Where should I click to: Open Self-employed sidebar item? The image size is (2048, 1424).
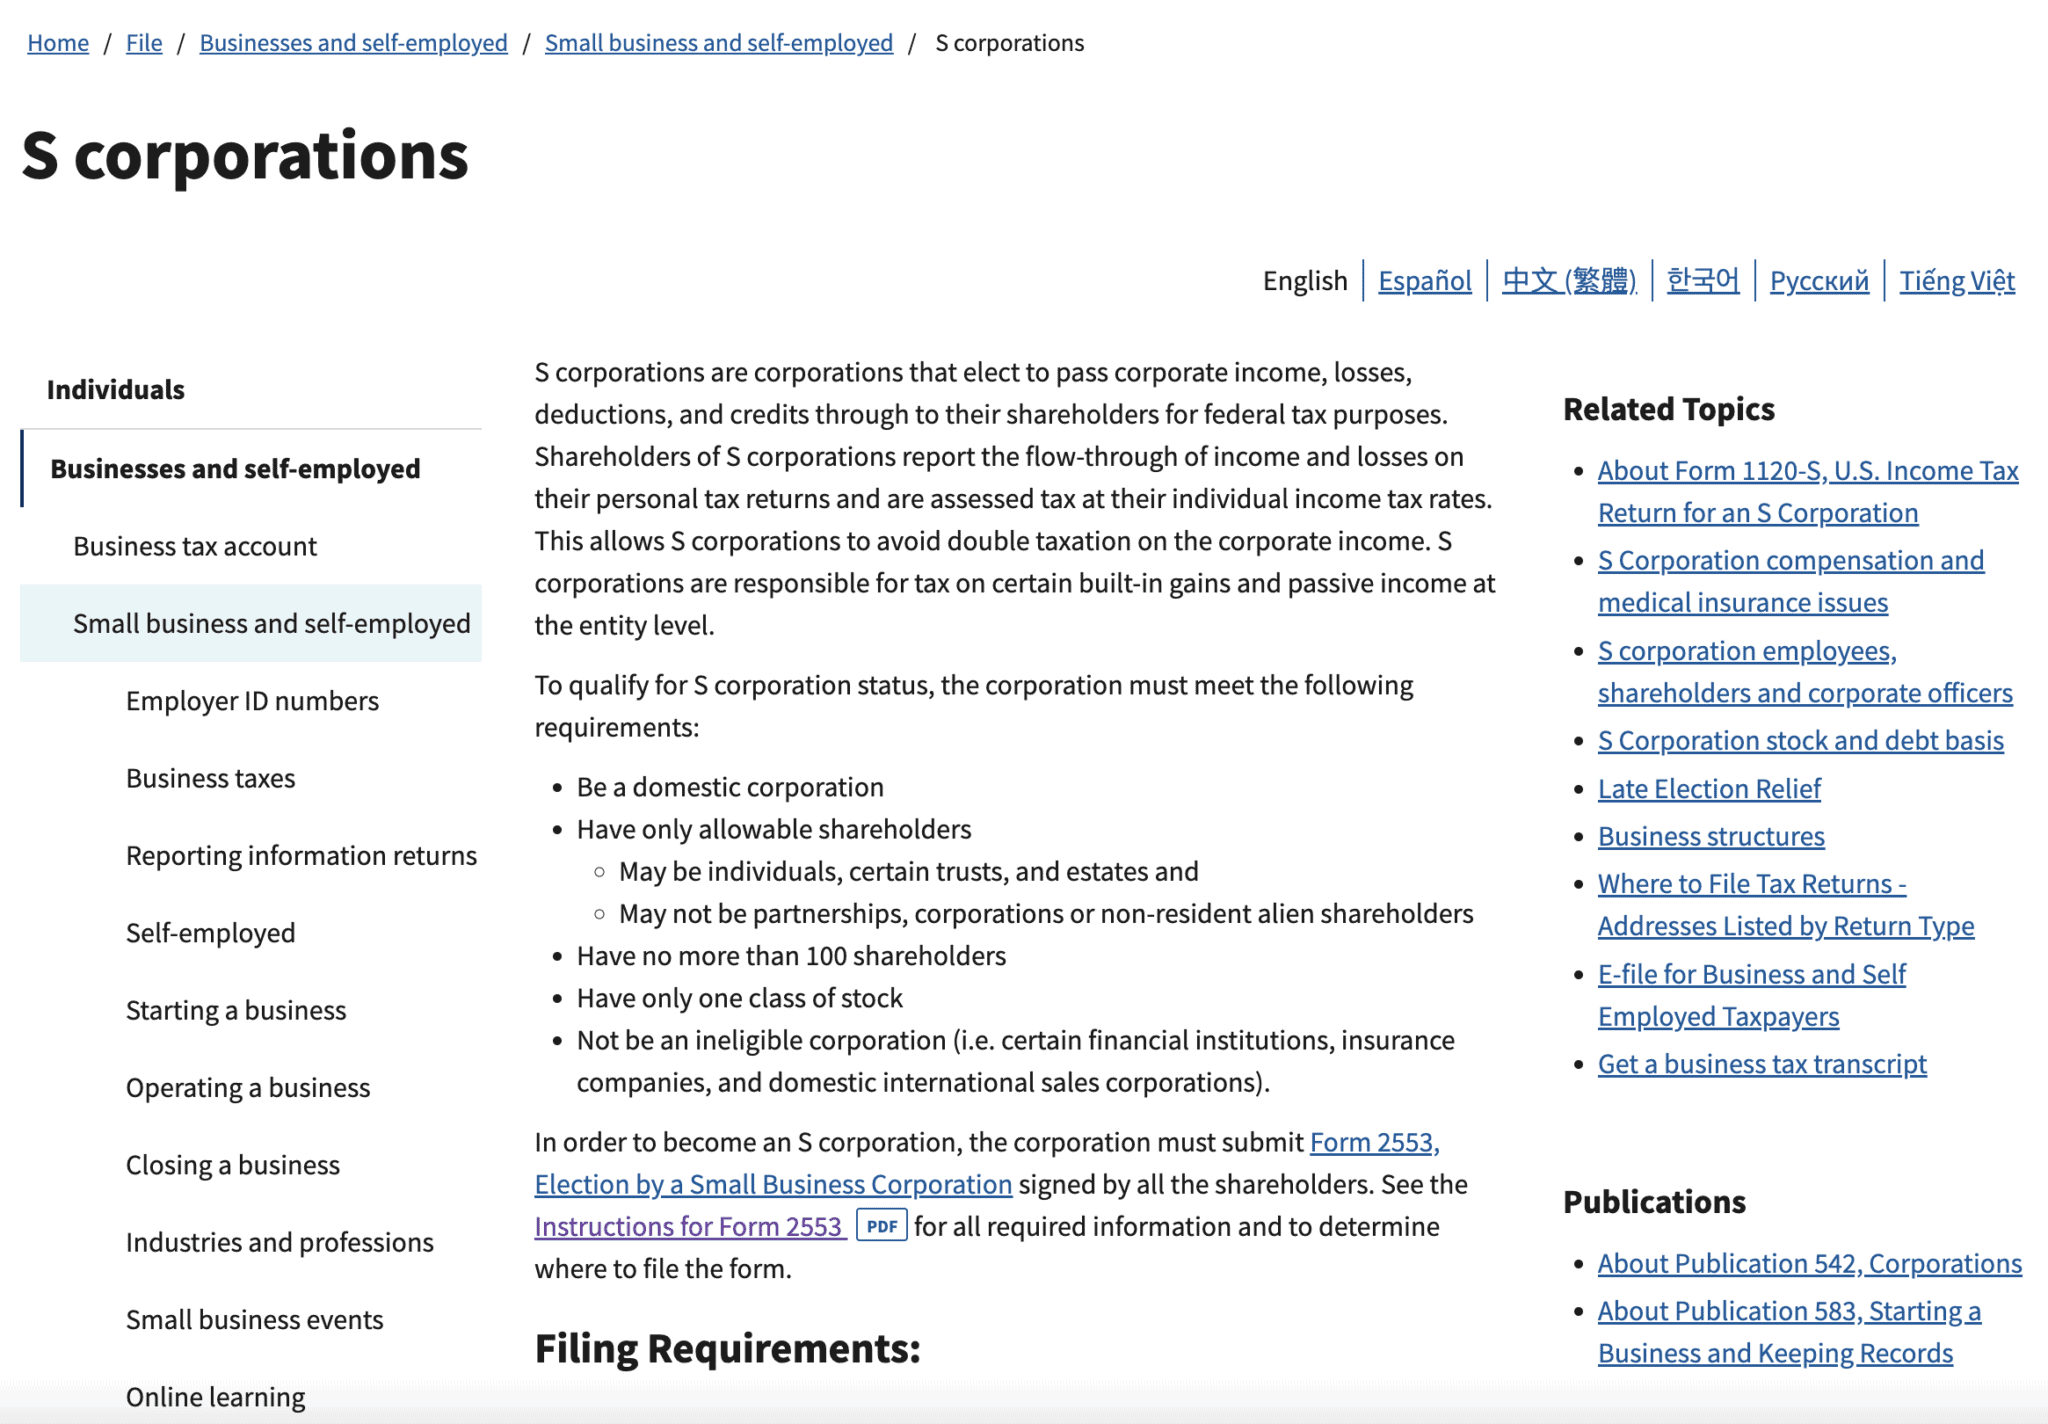click(211, 933)
